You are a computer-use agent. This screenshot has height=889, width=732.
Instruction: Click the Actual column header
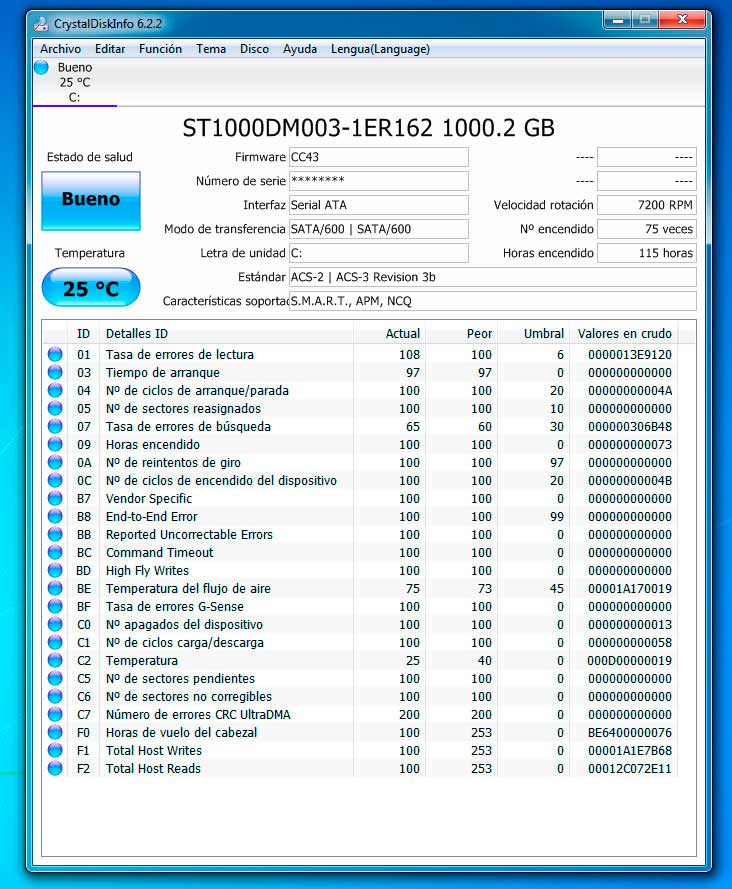[x=390, y=333]
